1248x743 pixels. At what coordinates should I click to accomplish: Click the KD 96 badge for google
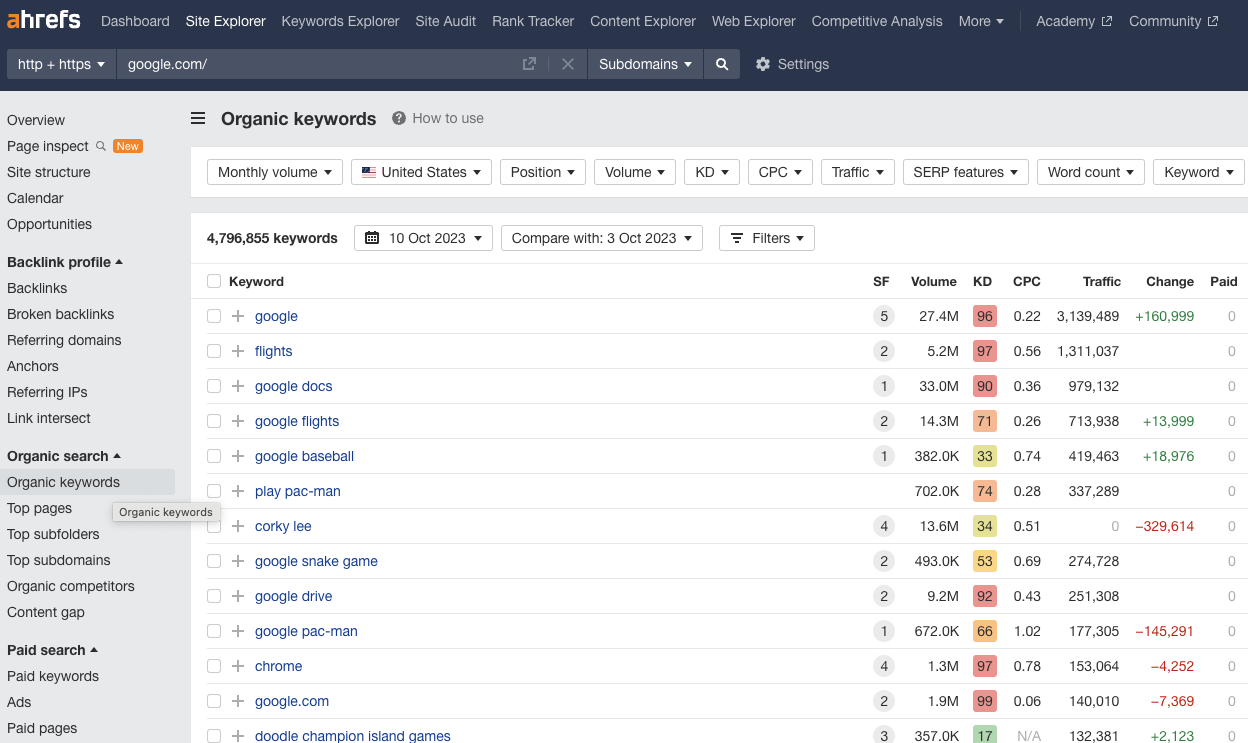point(985,316)
